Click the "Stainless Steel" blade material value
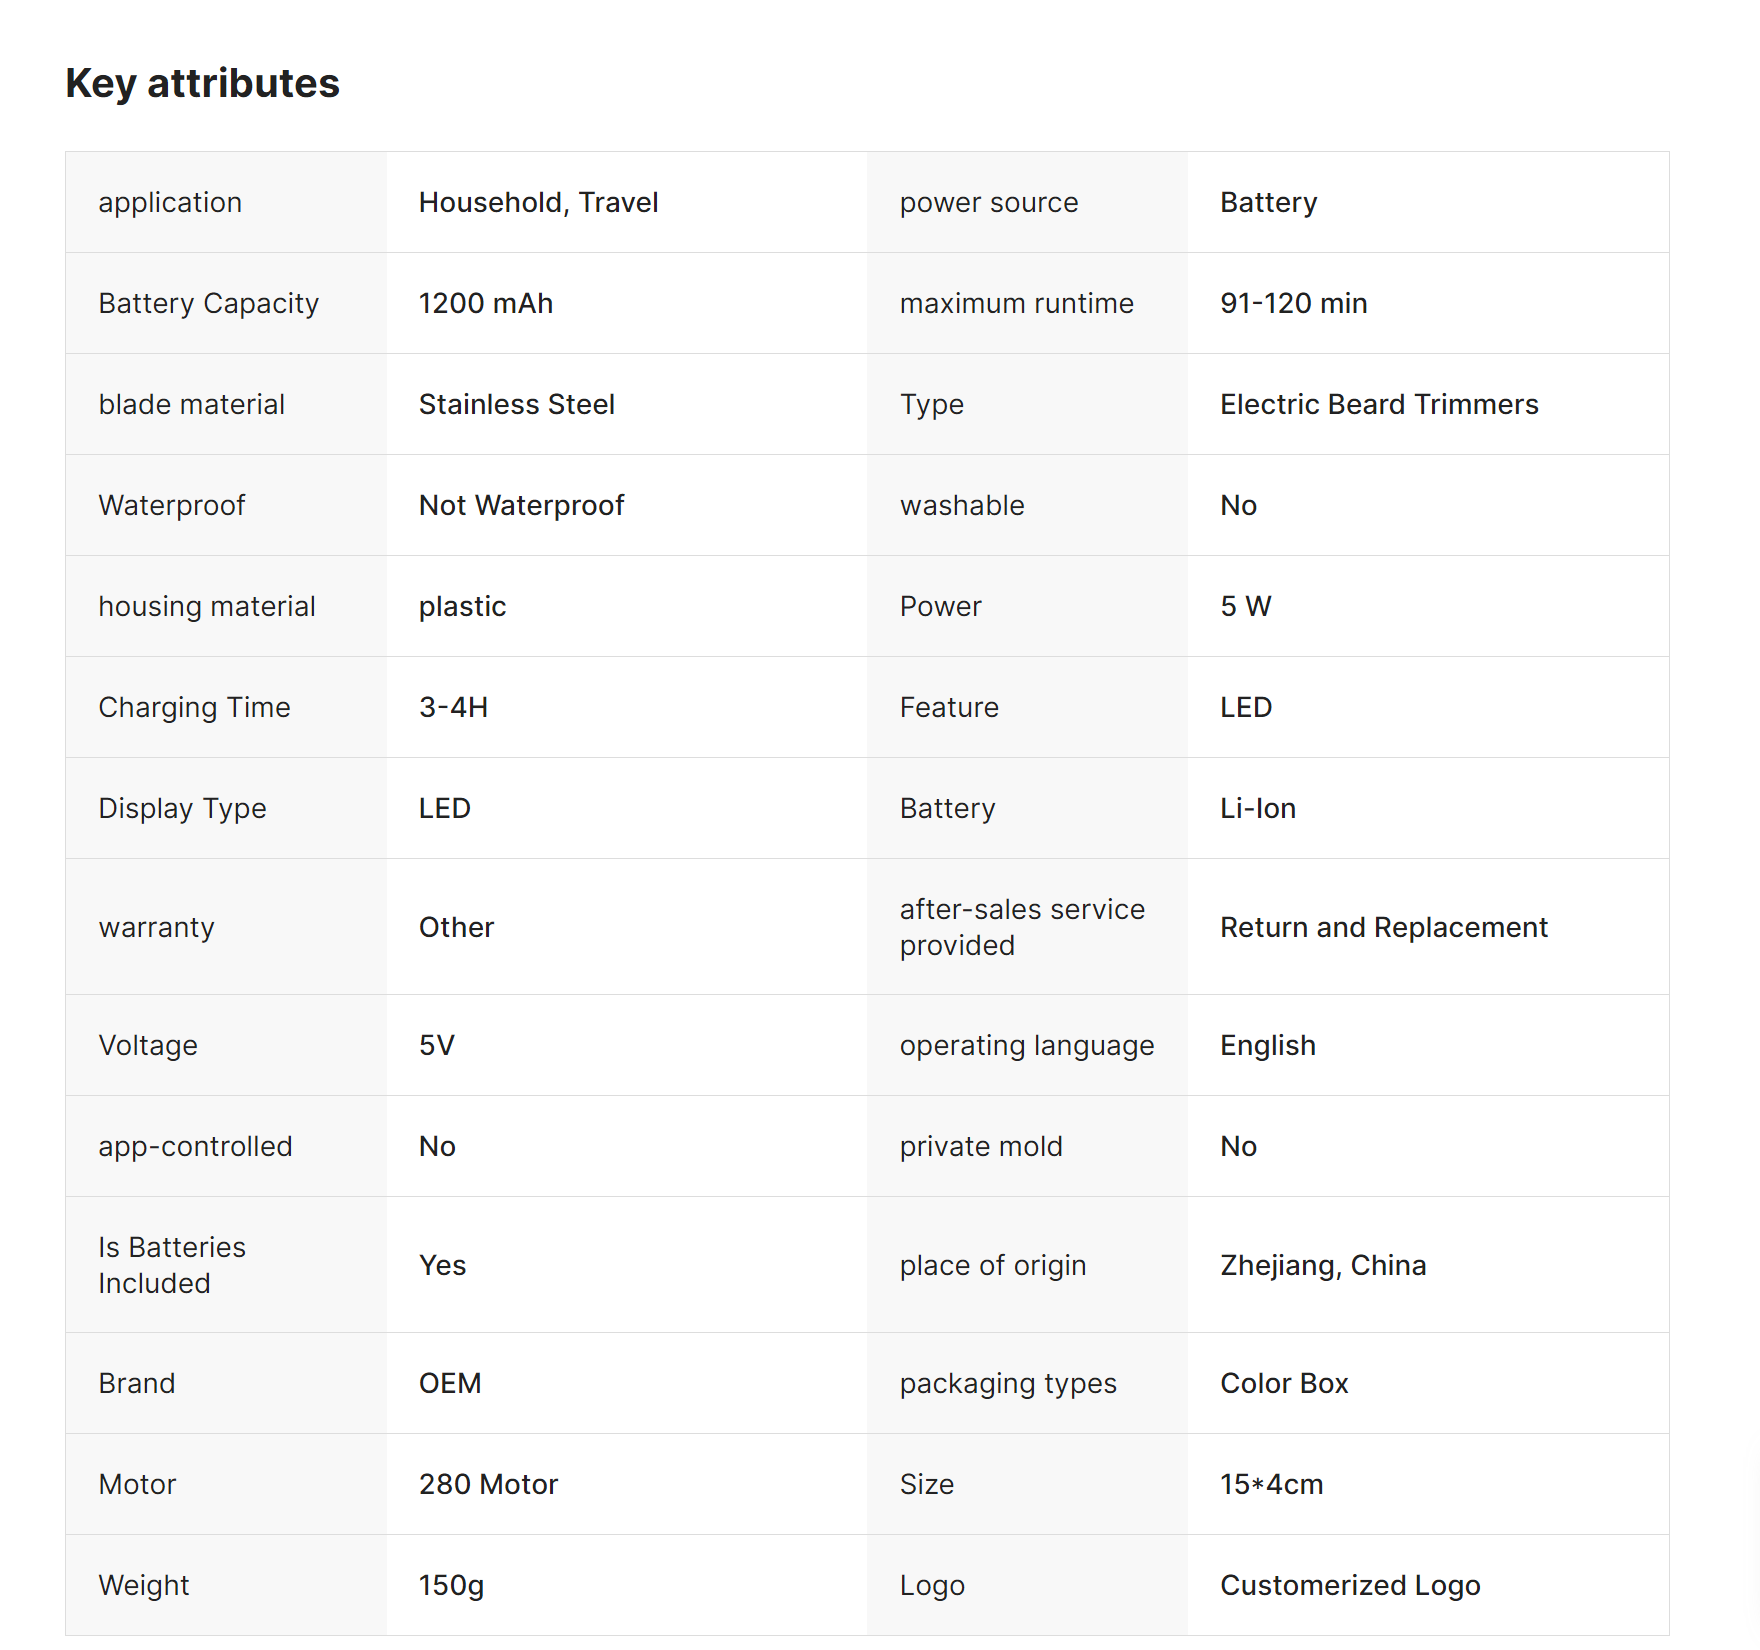This screenshot has height=1650, width=1760. [516, 404]
